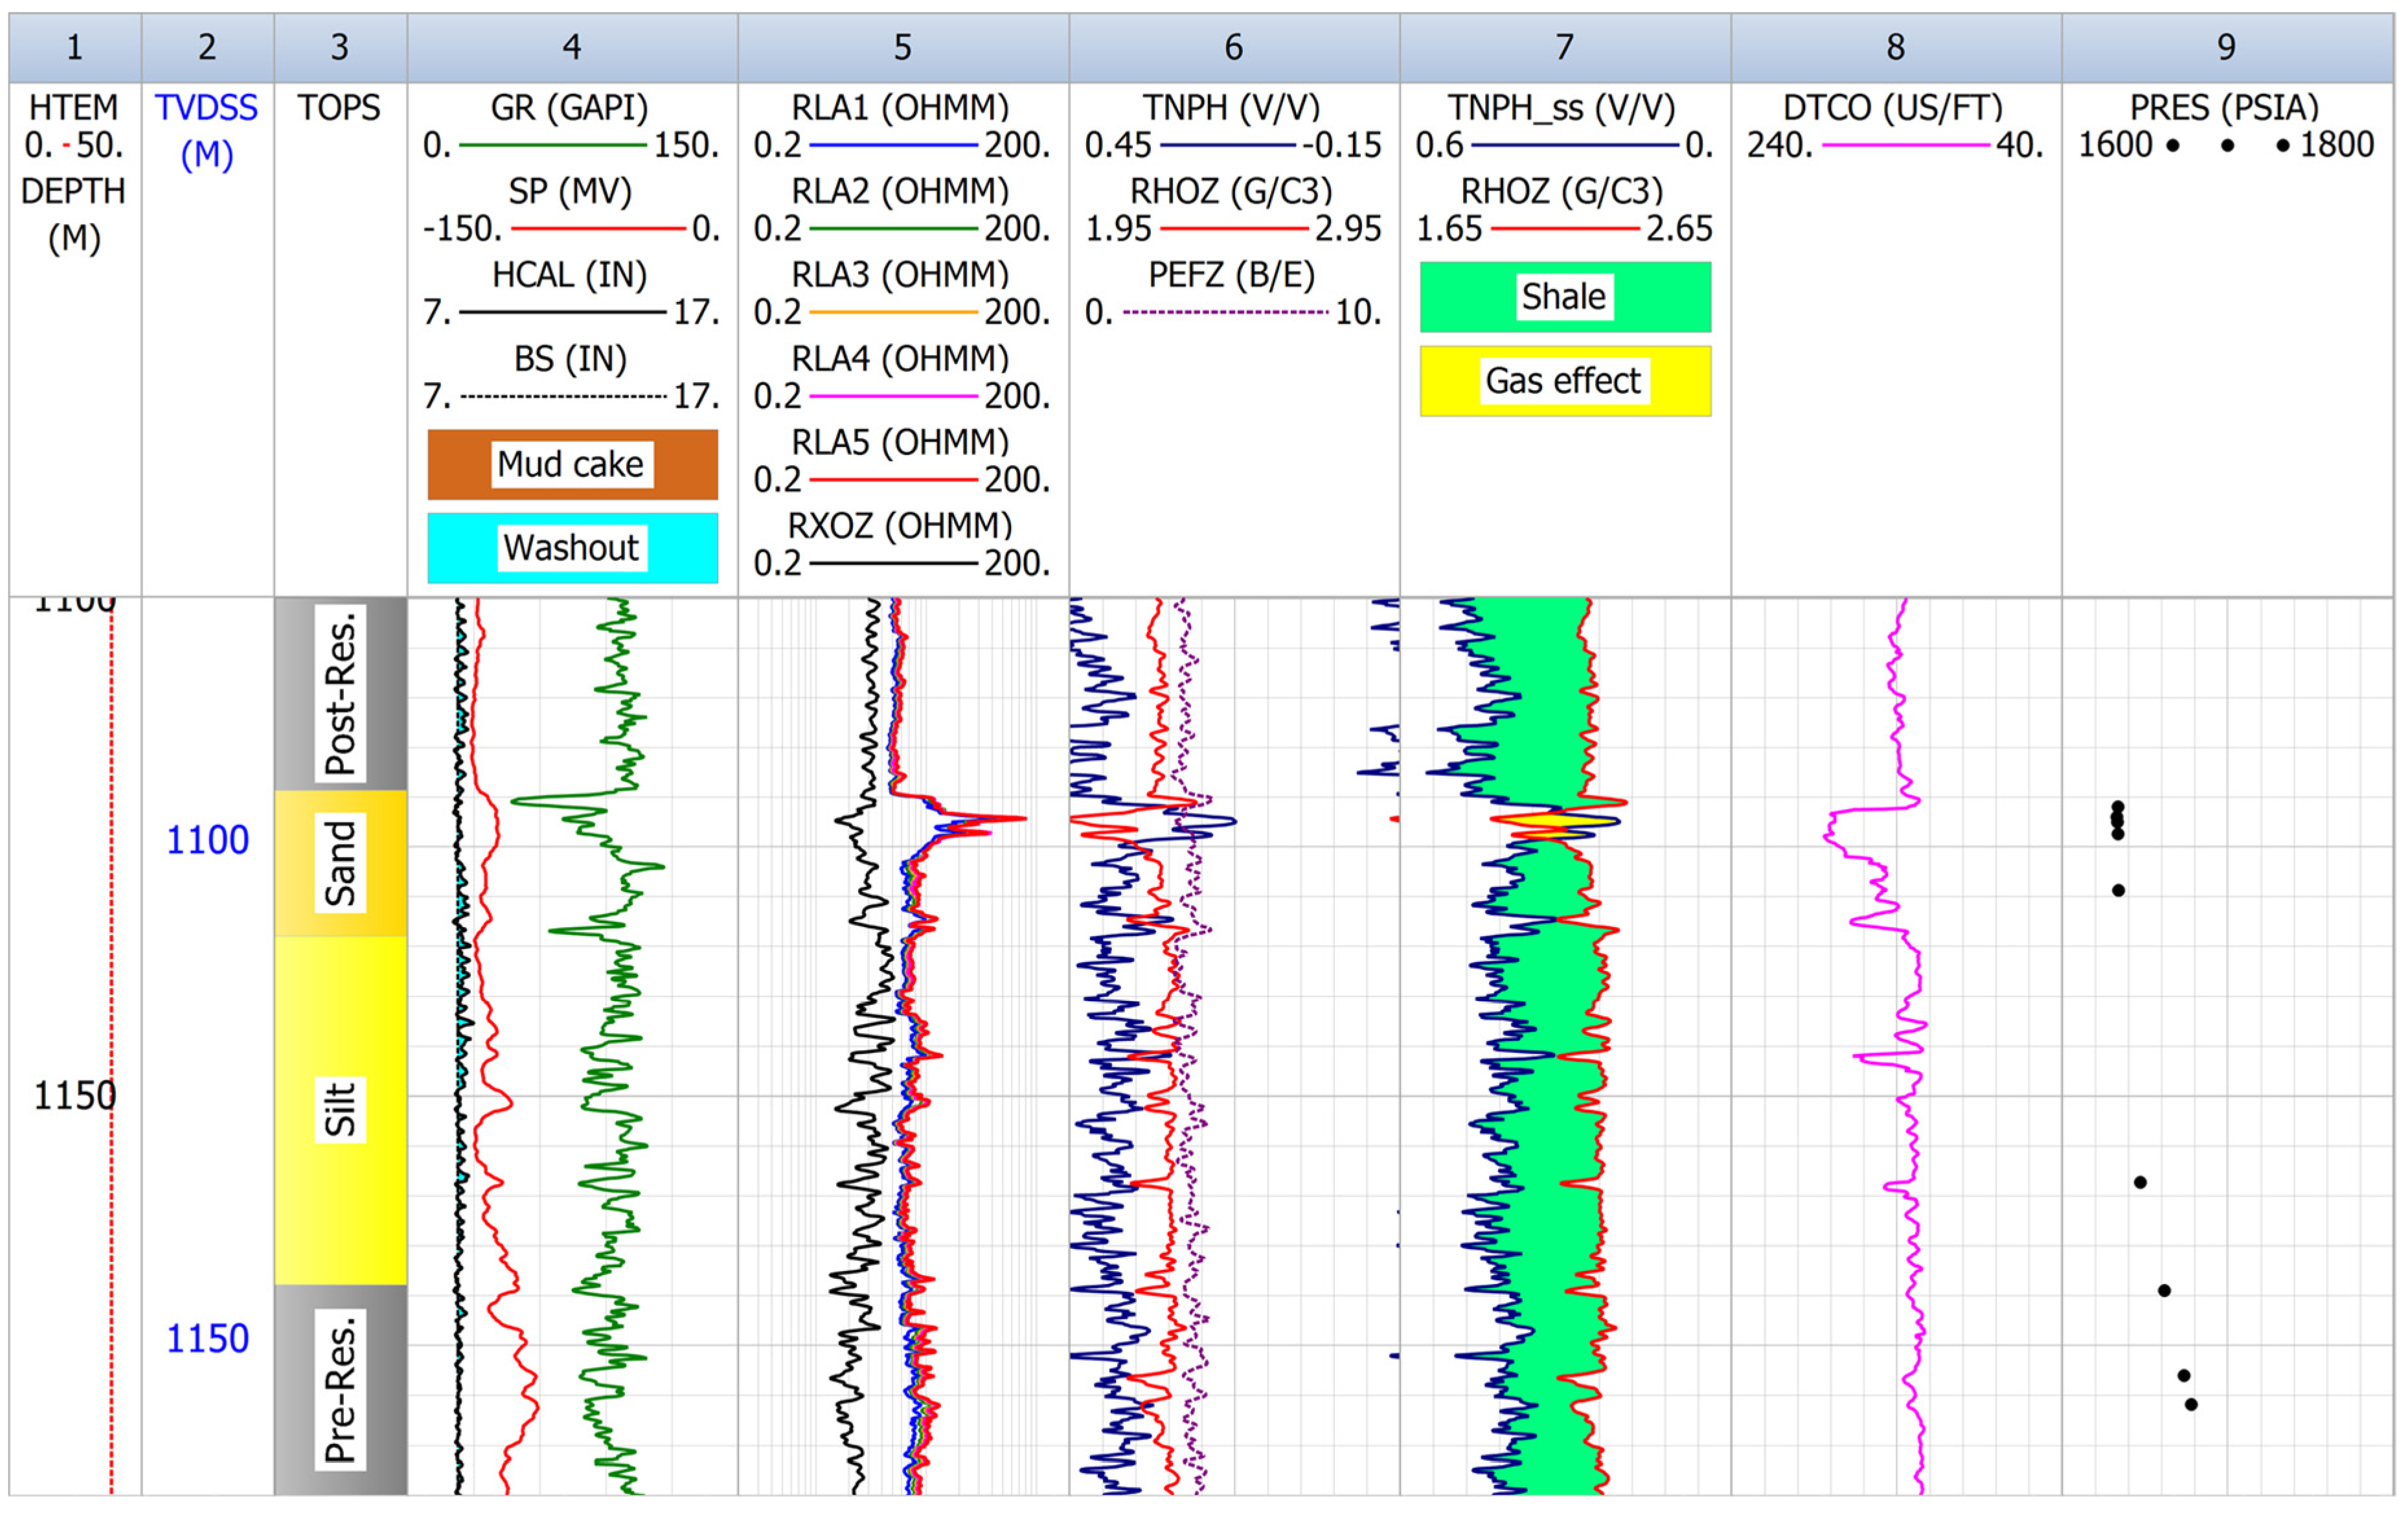Screen dimensions: 2408x1514
Task: Select track 6 header number
Action: (1233, 47)
